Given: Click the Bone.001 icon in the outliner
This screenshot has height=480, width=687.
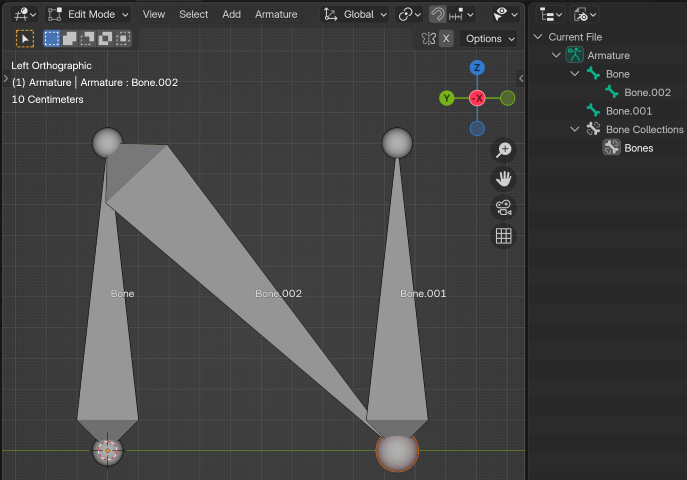Looking at the screenshot, I should [593, 110].
